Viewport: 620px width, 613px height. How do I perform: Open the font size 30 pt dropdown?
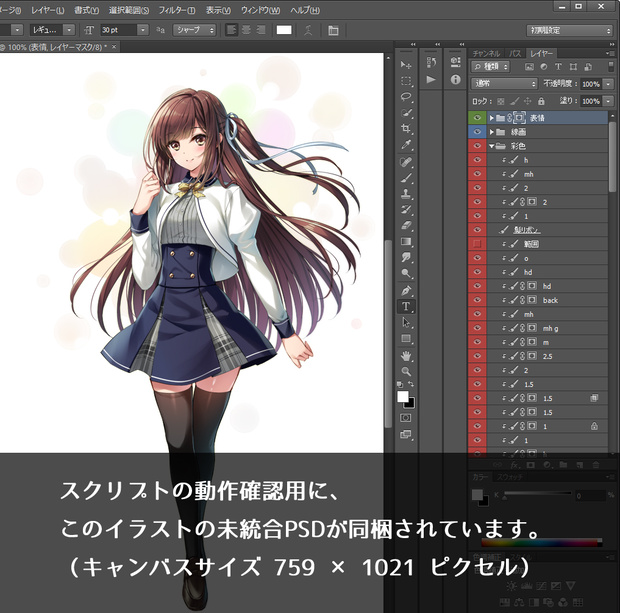coord(143,30)
